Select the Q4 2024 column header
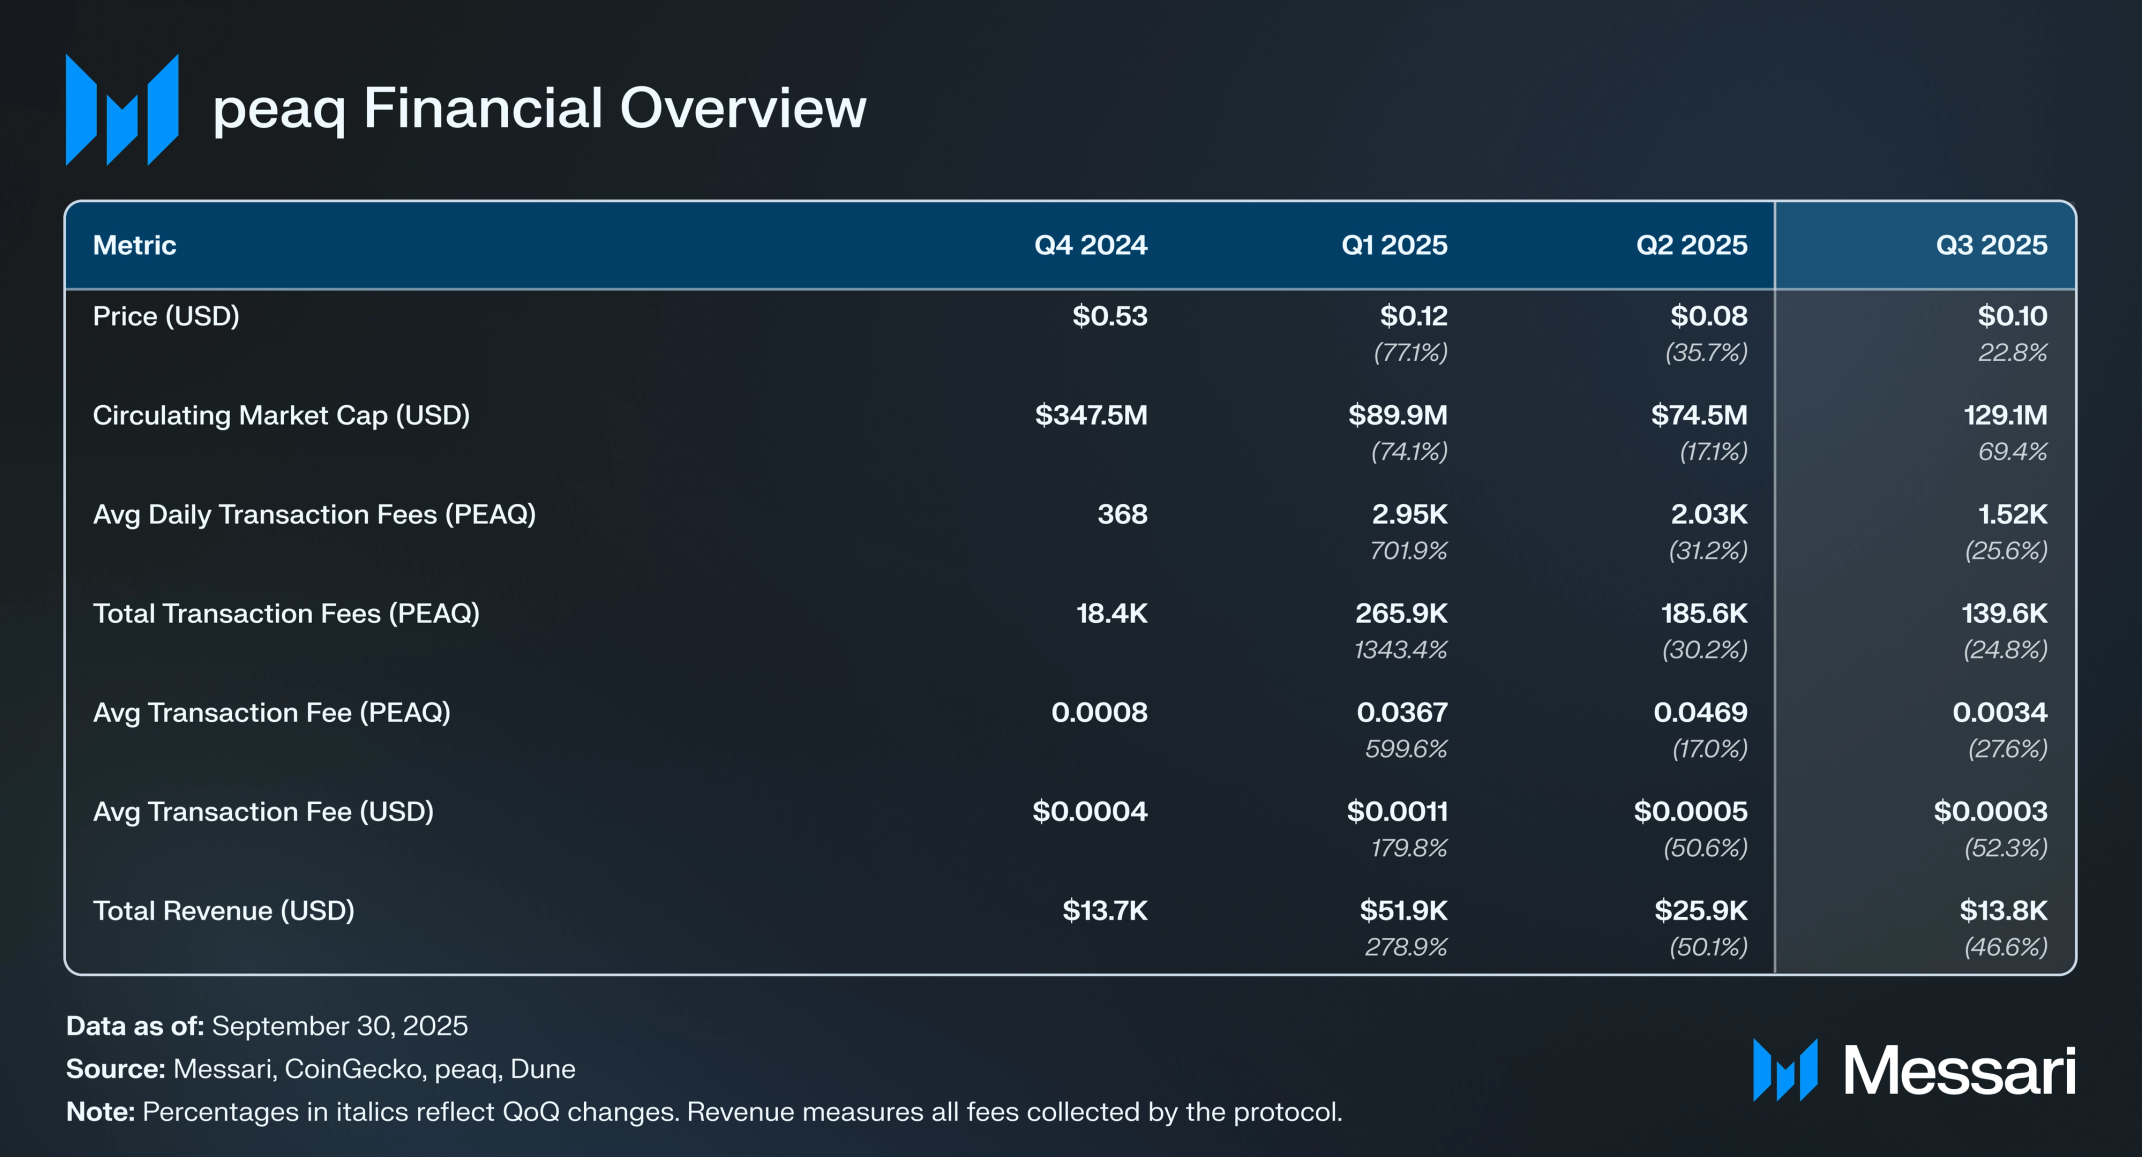The height and width of the screenshot is (1157, 2142). (1090, 245)
